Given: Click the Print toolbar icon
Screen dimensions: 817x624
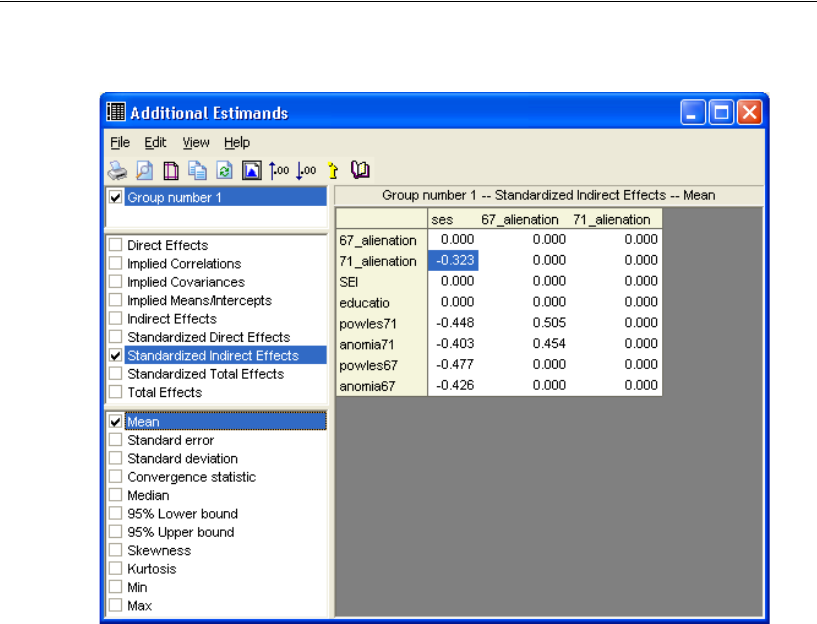Looking at the screenshot, I should click(x=117, y=170).
